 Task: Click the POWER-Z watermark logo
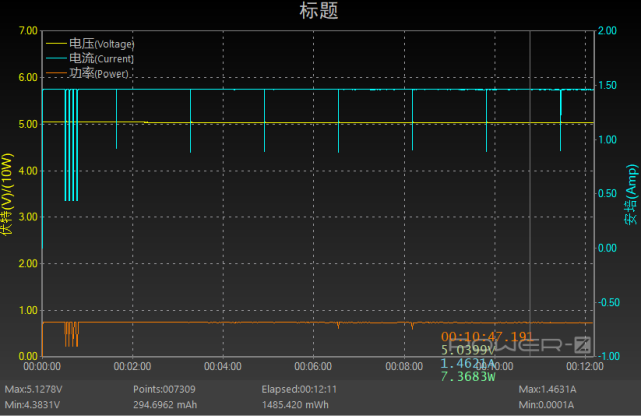coord(519,345)
